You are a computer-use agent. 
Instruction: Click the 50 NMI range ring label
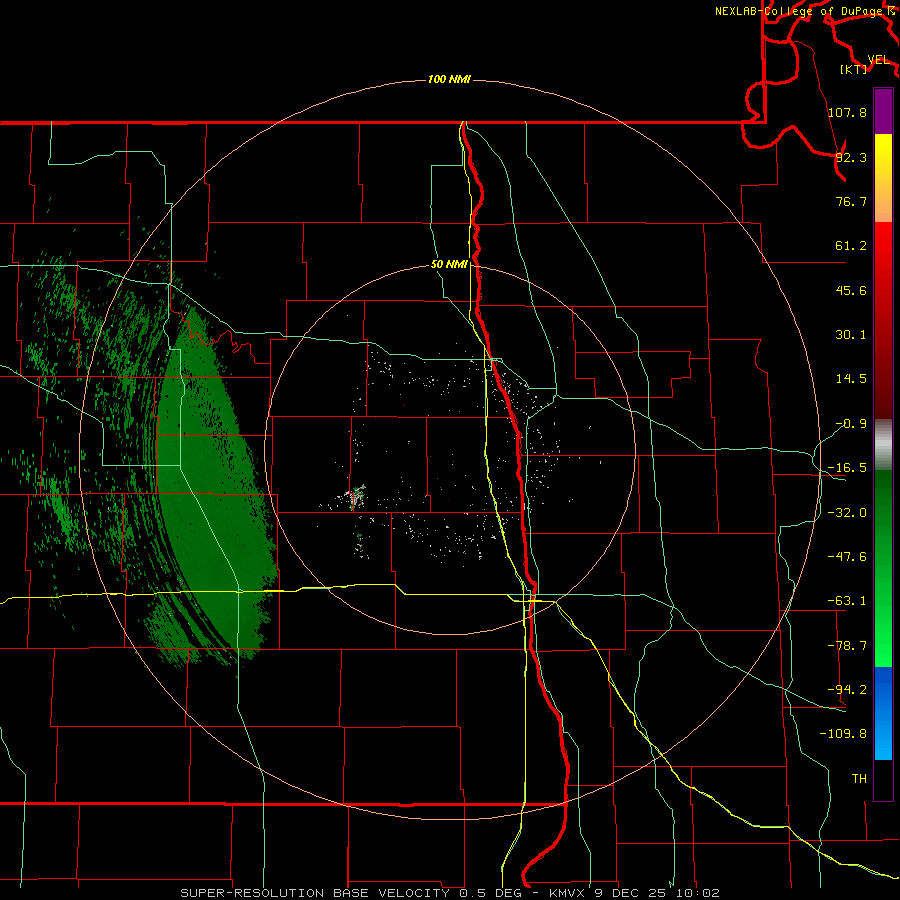(x=449, y=265)
